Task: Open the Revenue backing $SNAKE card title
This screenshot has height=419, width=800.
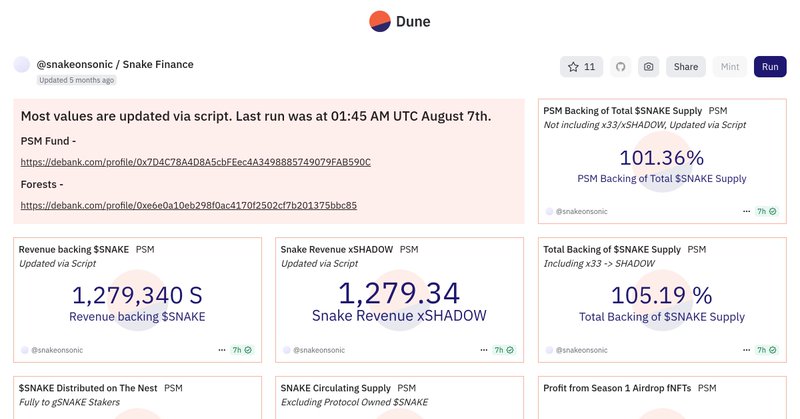Action: click(x=74, y=250)
